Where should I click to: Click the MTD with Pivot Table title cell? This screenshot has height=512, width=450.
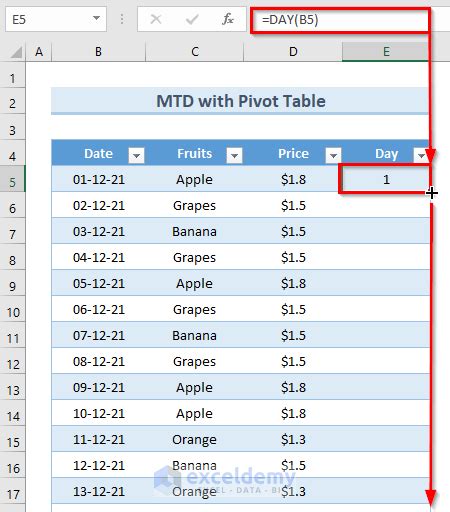point(240,101)
